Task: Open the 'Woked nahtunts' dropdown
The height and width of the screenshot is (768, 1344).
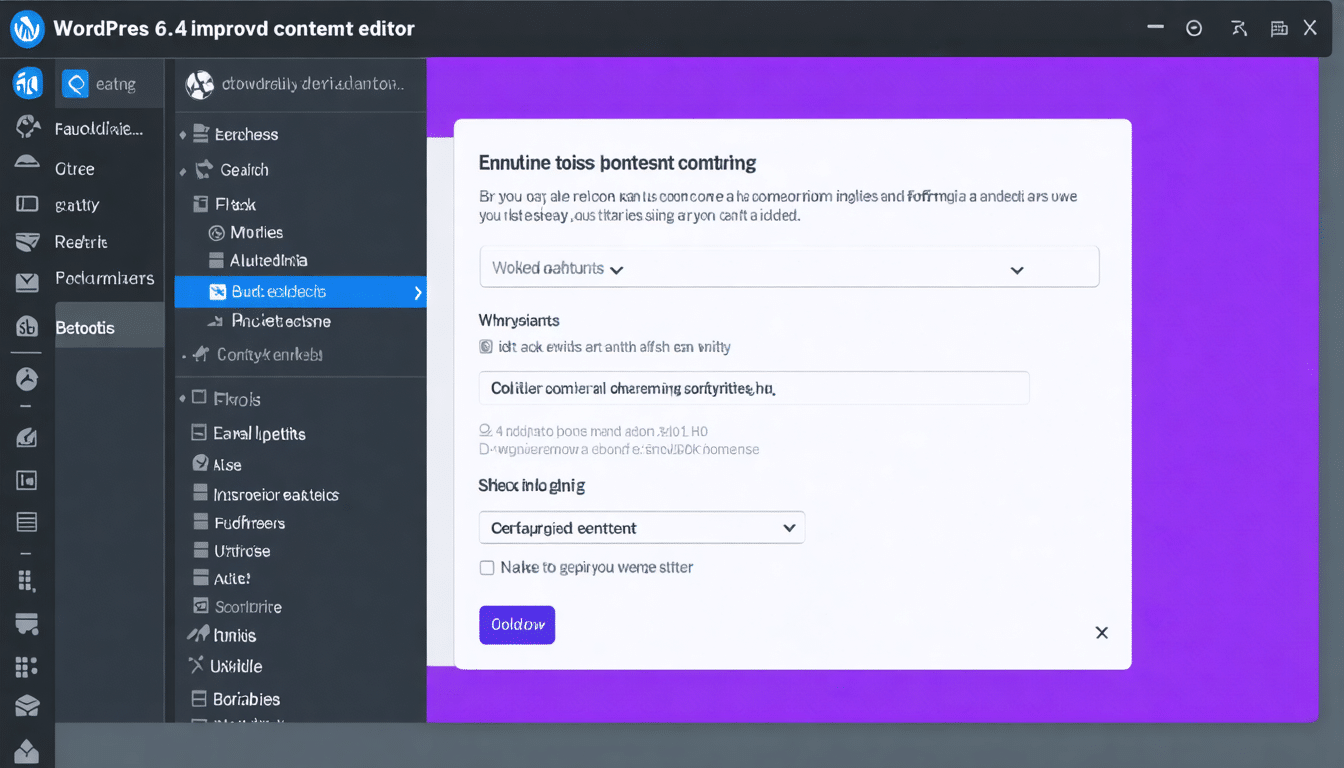Action: pos(789,266)
